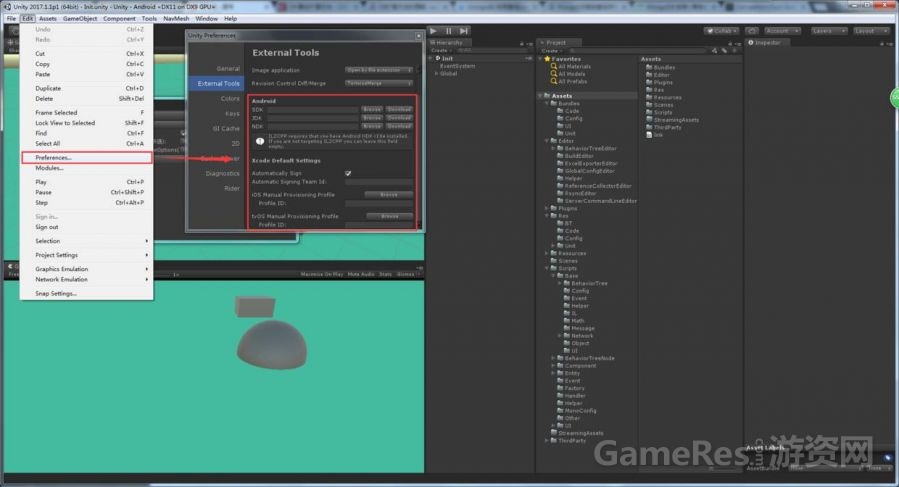Click the Plugins folder icon in right Assets list

coord(649,82)
